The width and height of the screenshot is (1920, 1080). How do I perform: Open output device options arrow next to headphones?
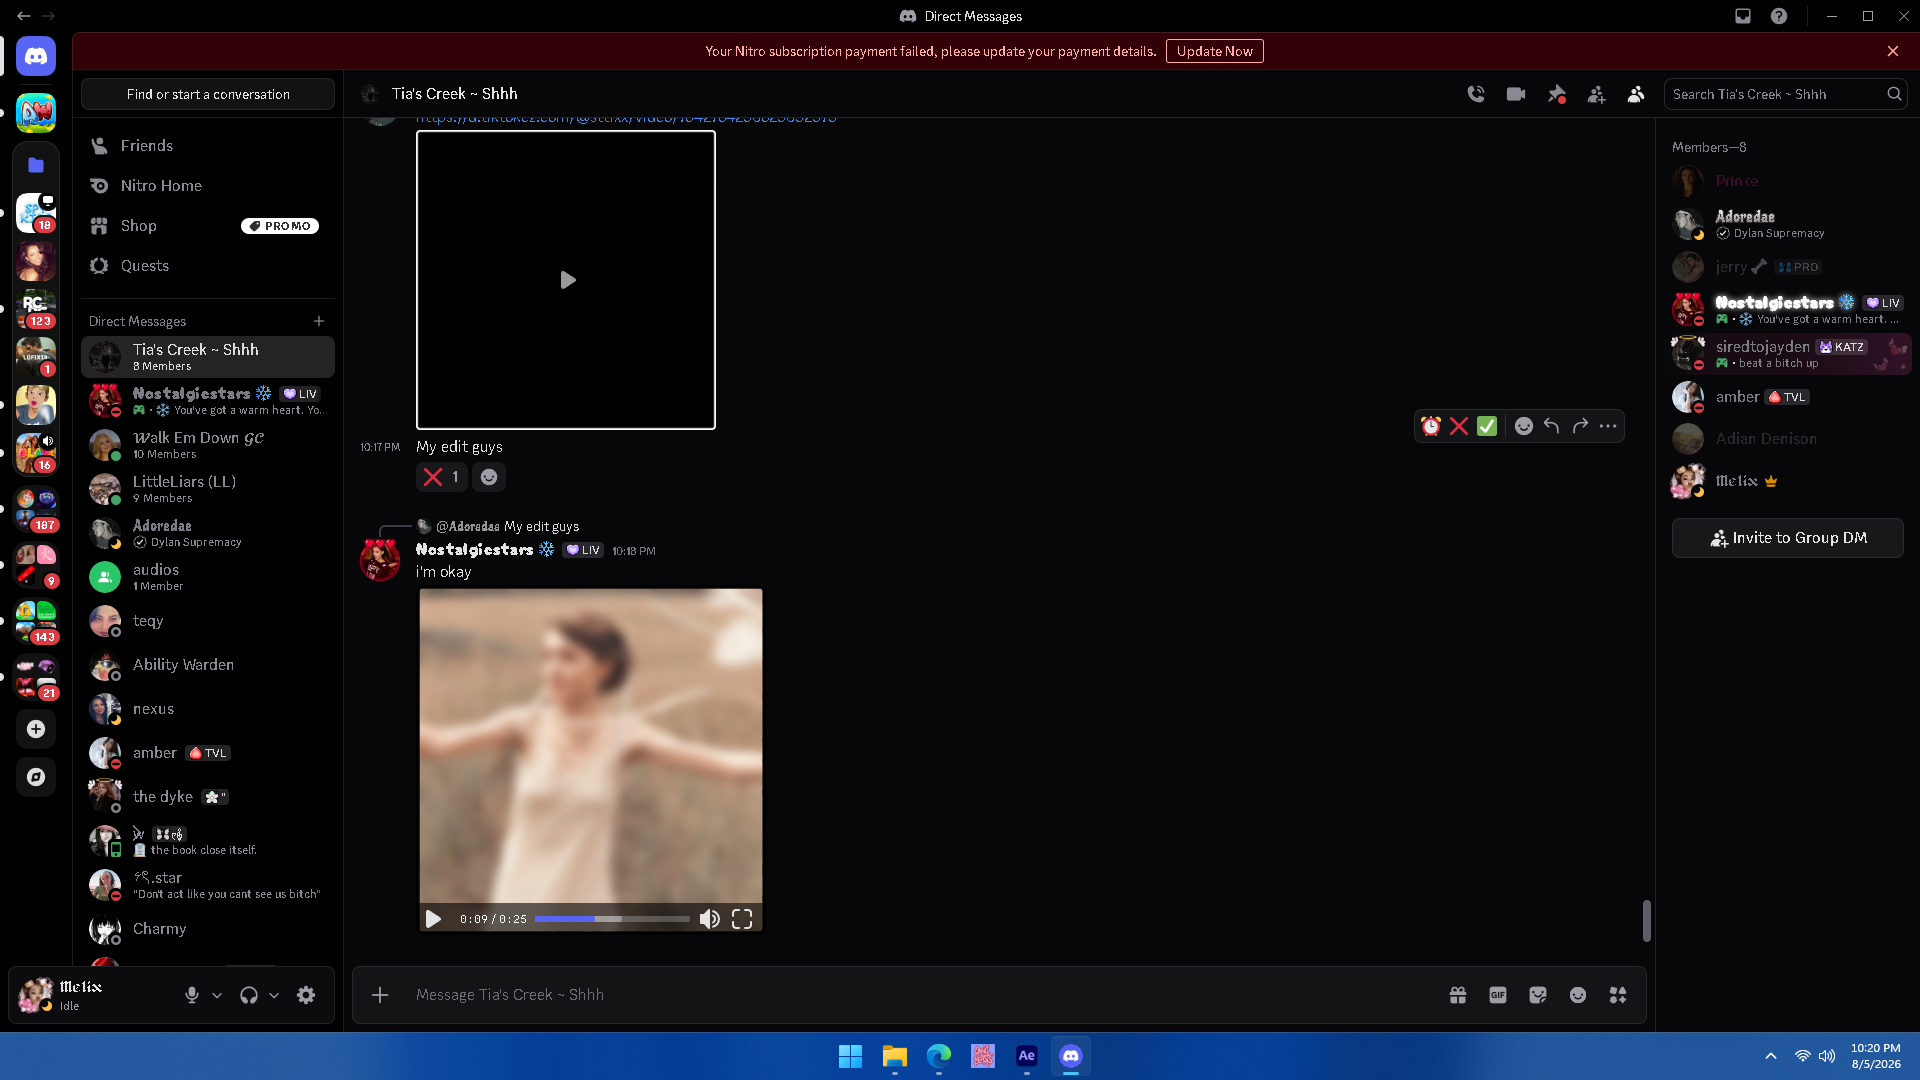274,995
